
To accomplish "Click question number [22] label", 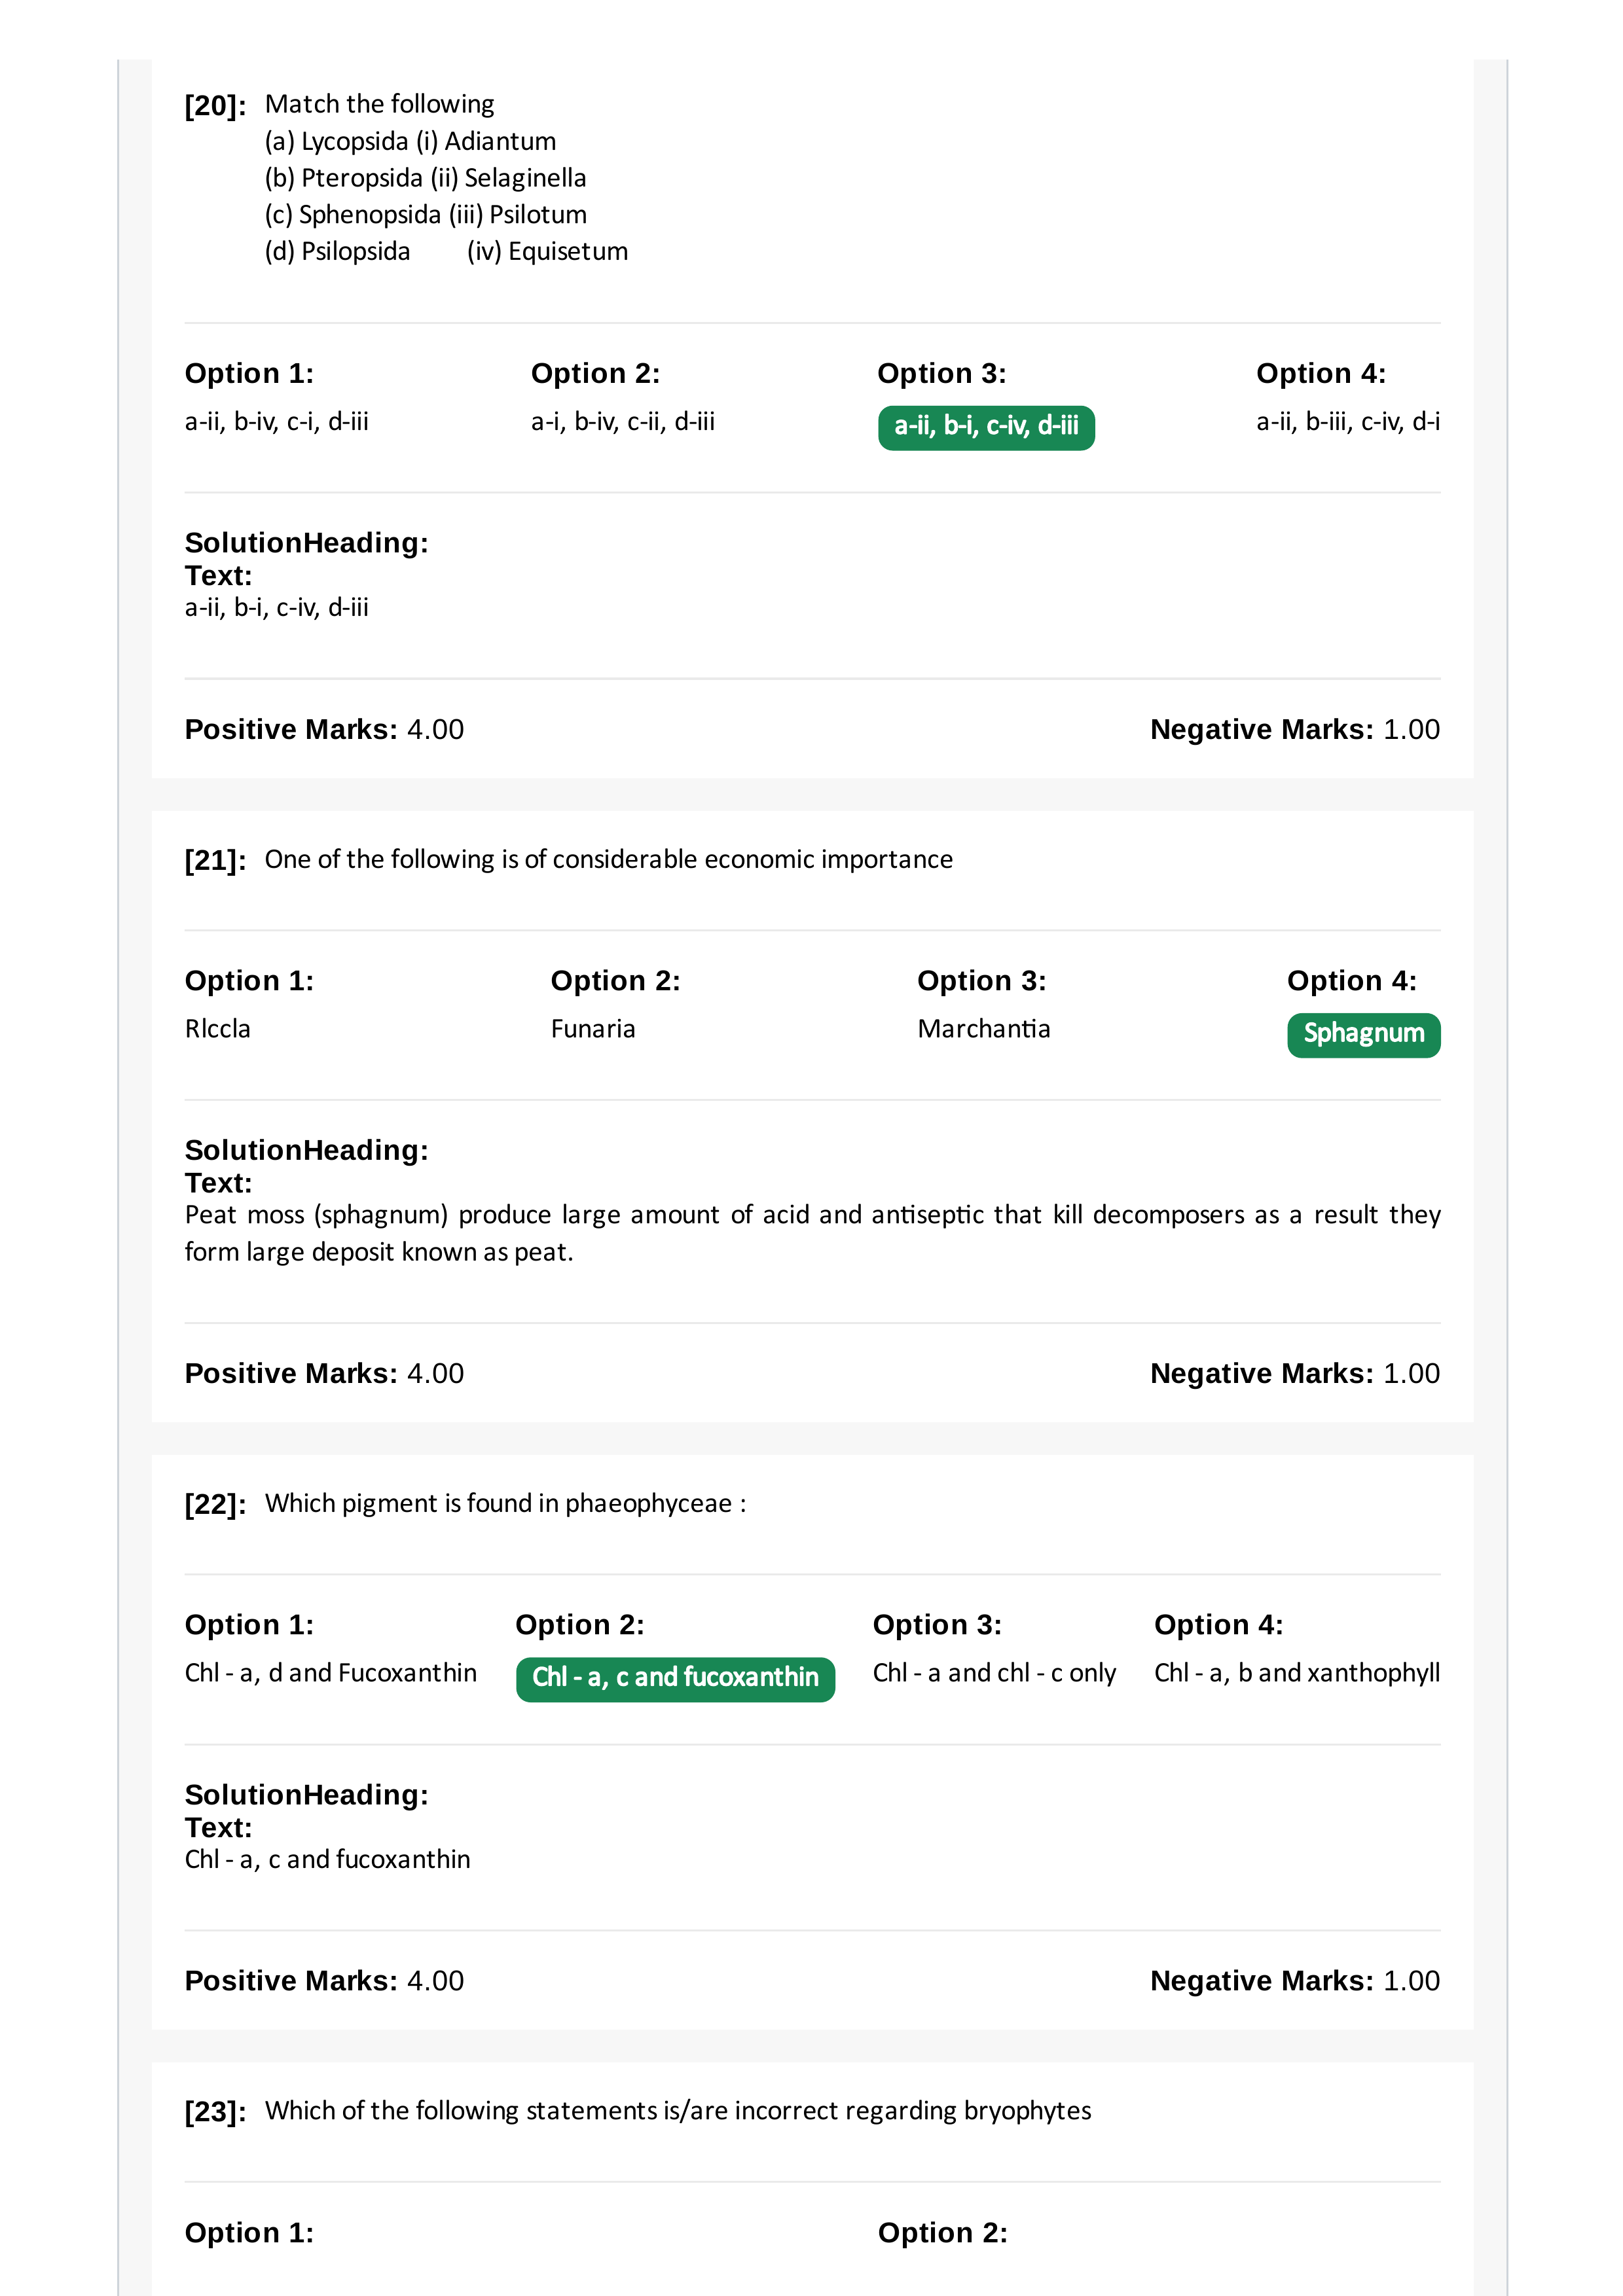I will [x=215, y=1505].
